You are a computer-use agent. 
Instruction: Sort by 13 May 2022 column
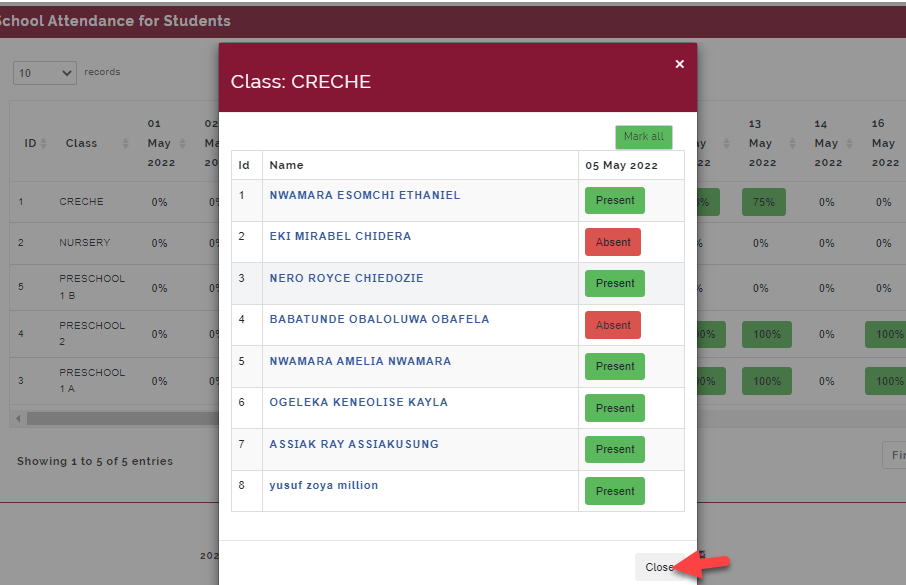pyautogui.click(x=770, y=143)
